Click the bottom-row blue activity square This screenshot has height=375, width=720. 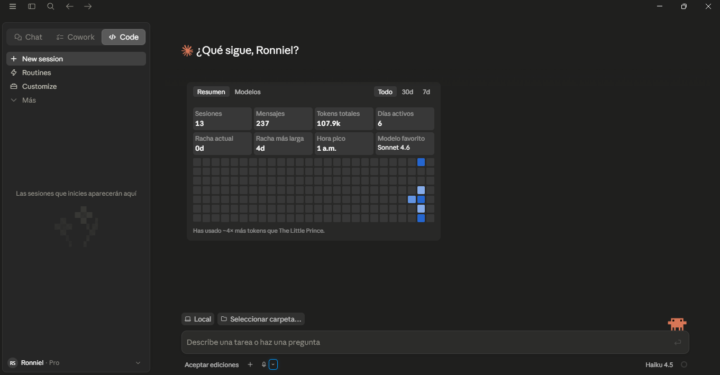[x=421, y=218]
